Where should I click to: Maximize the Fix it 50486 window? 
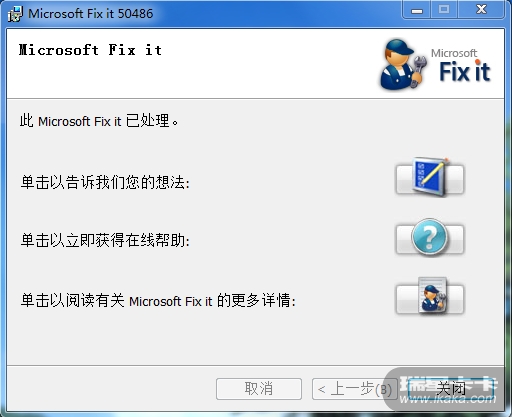click(x=444, y=10)
